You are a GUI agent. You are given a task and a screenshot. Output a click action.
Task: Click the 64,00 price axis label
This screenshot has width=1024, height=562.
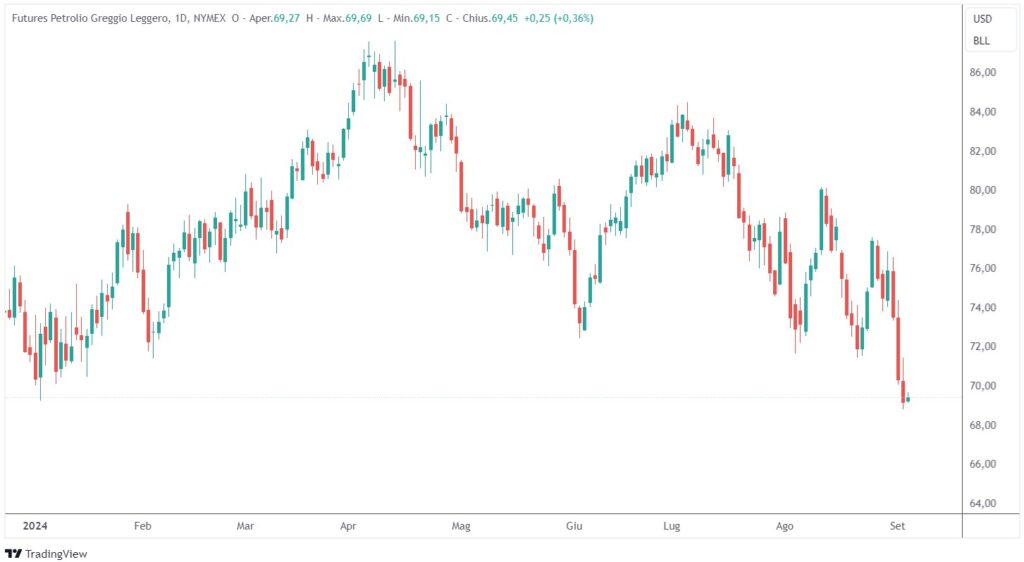click(x=981, y=503)
